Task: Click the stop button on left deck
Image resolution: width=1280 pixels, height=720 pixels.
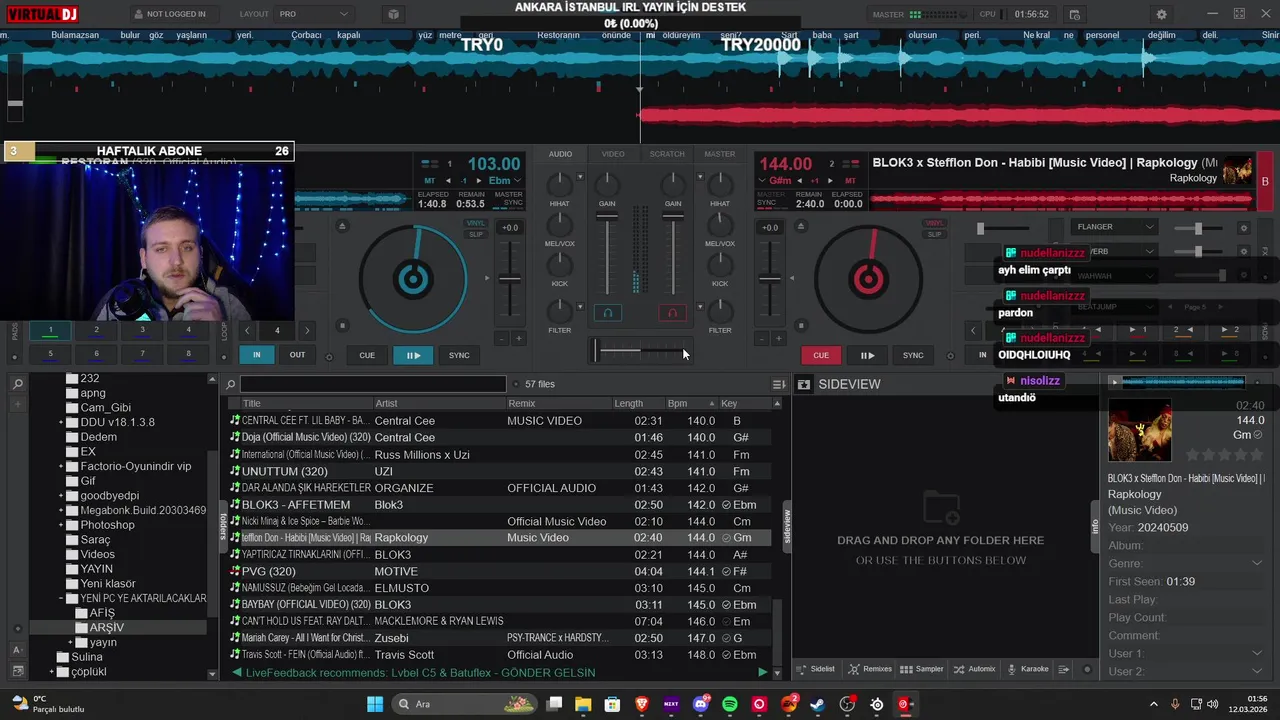Action: (342, 325)
